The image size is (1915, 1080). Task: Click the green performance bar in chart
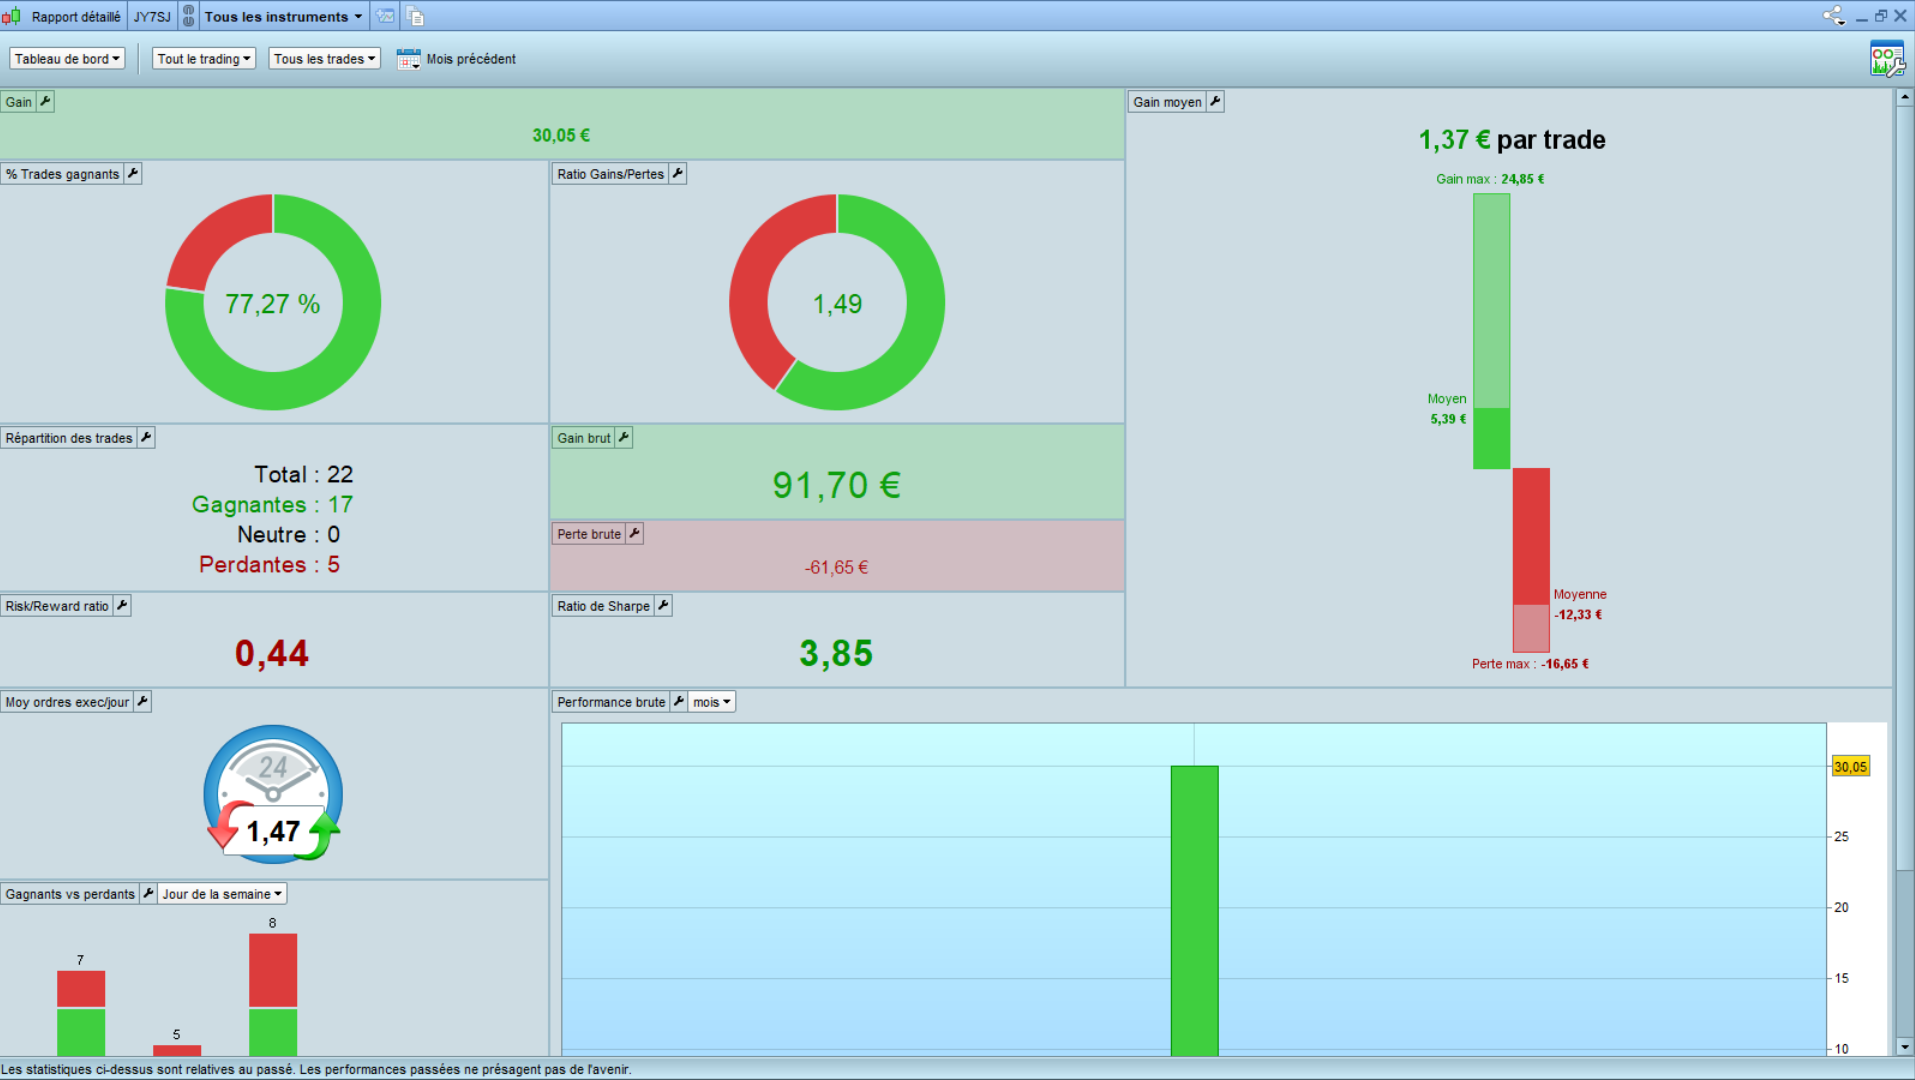tap(1194, 910)
